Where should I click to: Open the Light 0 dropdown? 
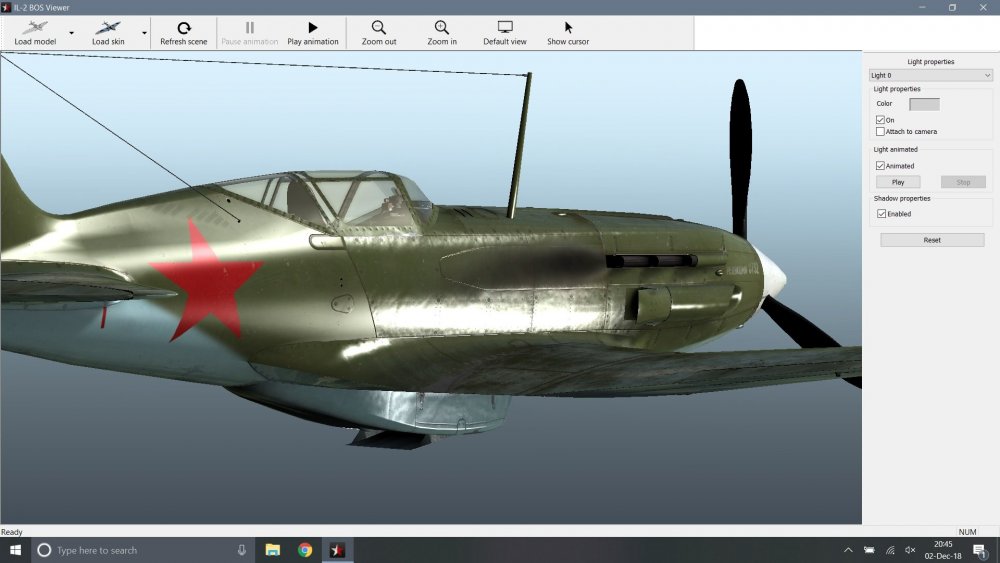point(930,75)
